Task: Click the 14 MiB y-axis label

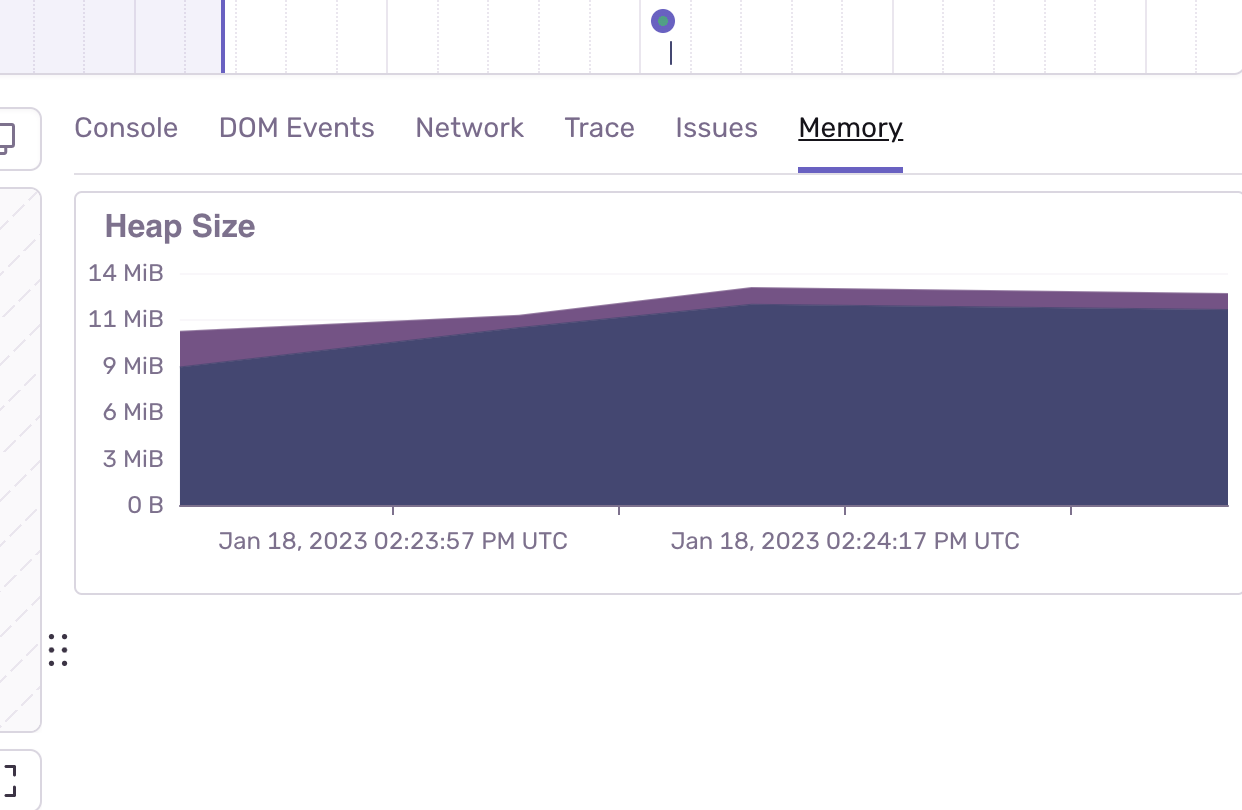Action: 126,273
